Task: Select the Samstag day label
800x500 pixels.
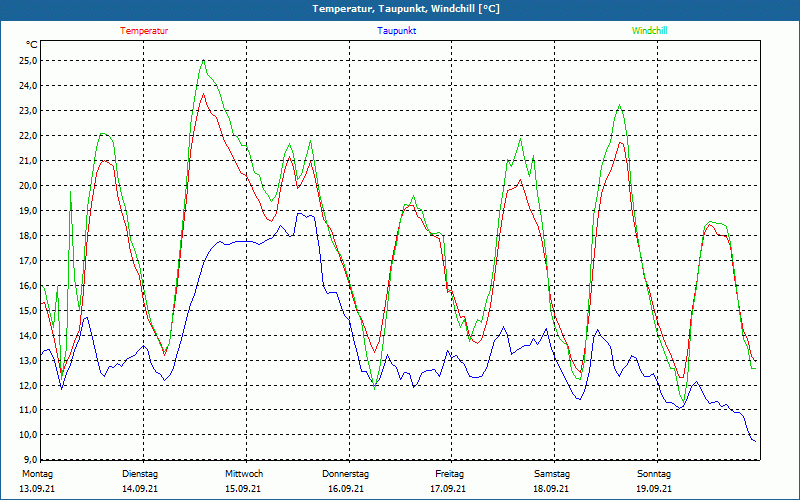Action: (x=552, y=474)
